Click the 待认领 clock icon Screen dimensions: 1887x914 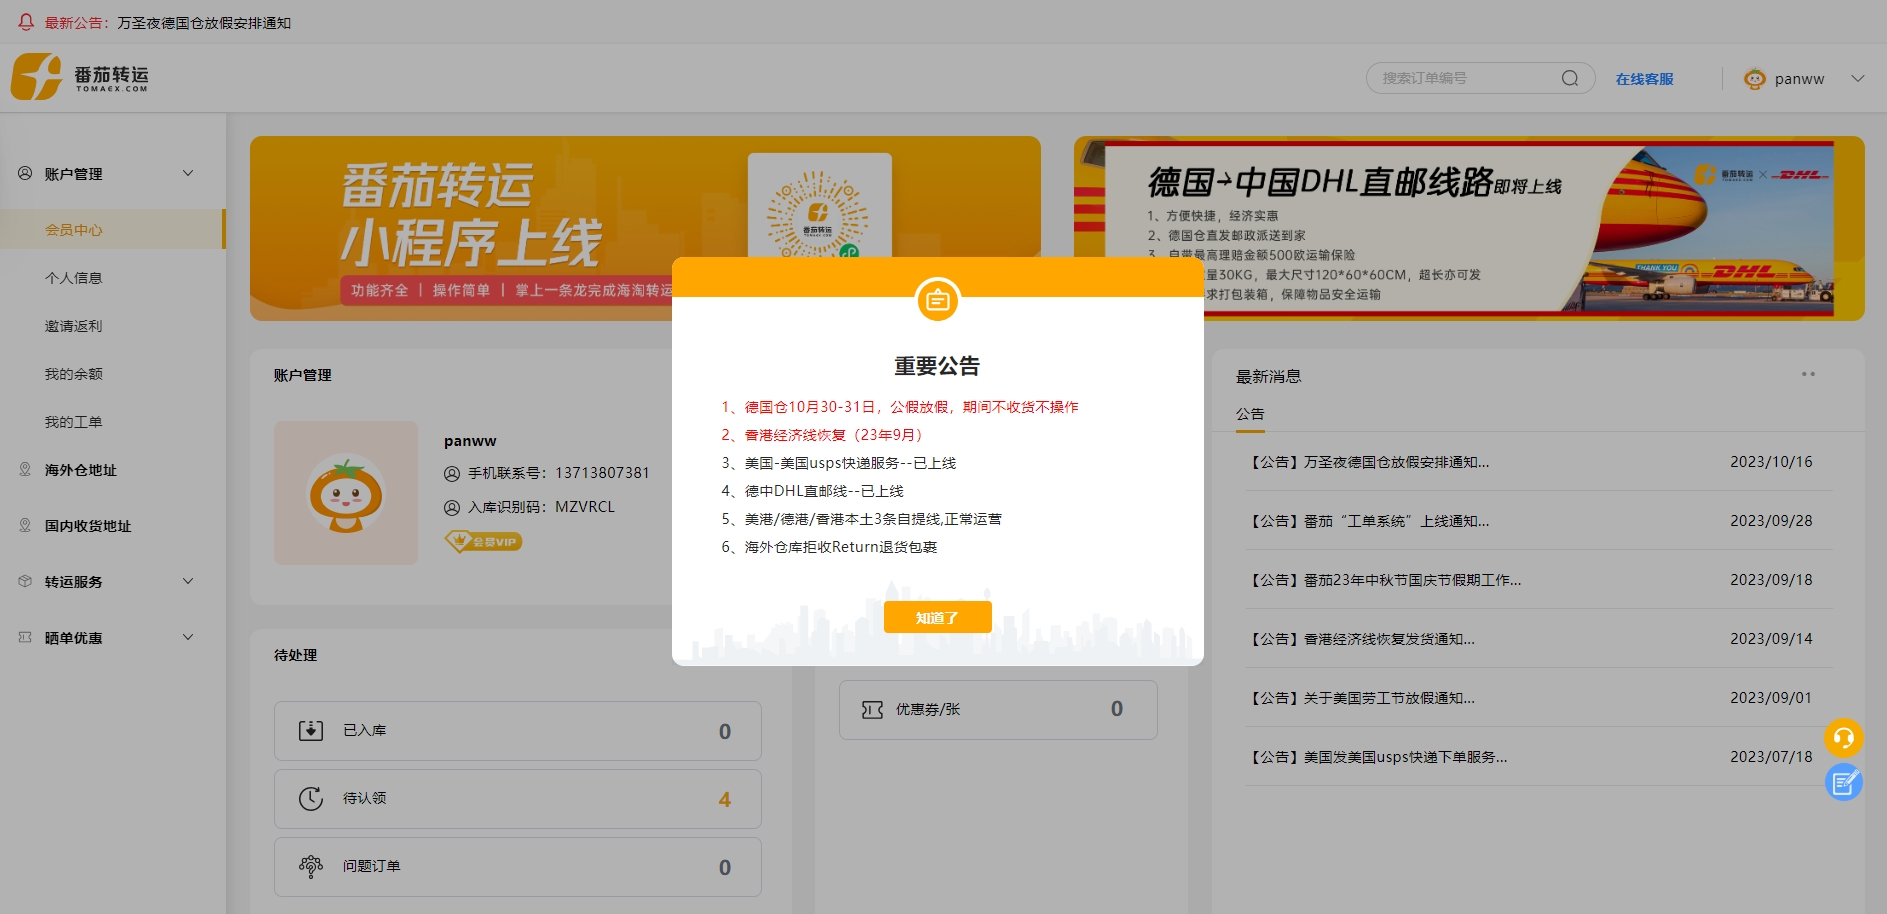point(311,798)
